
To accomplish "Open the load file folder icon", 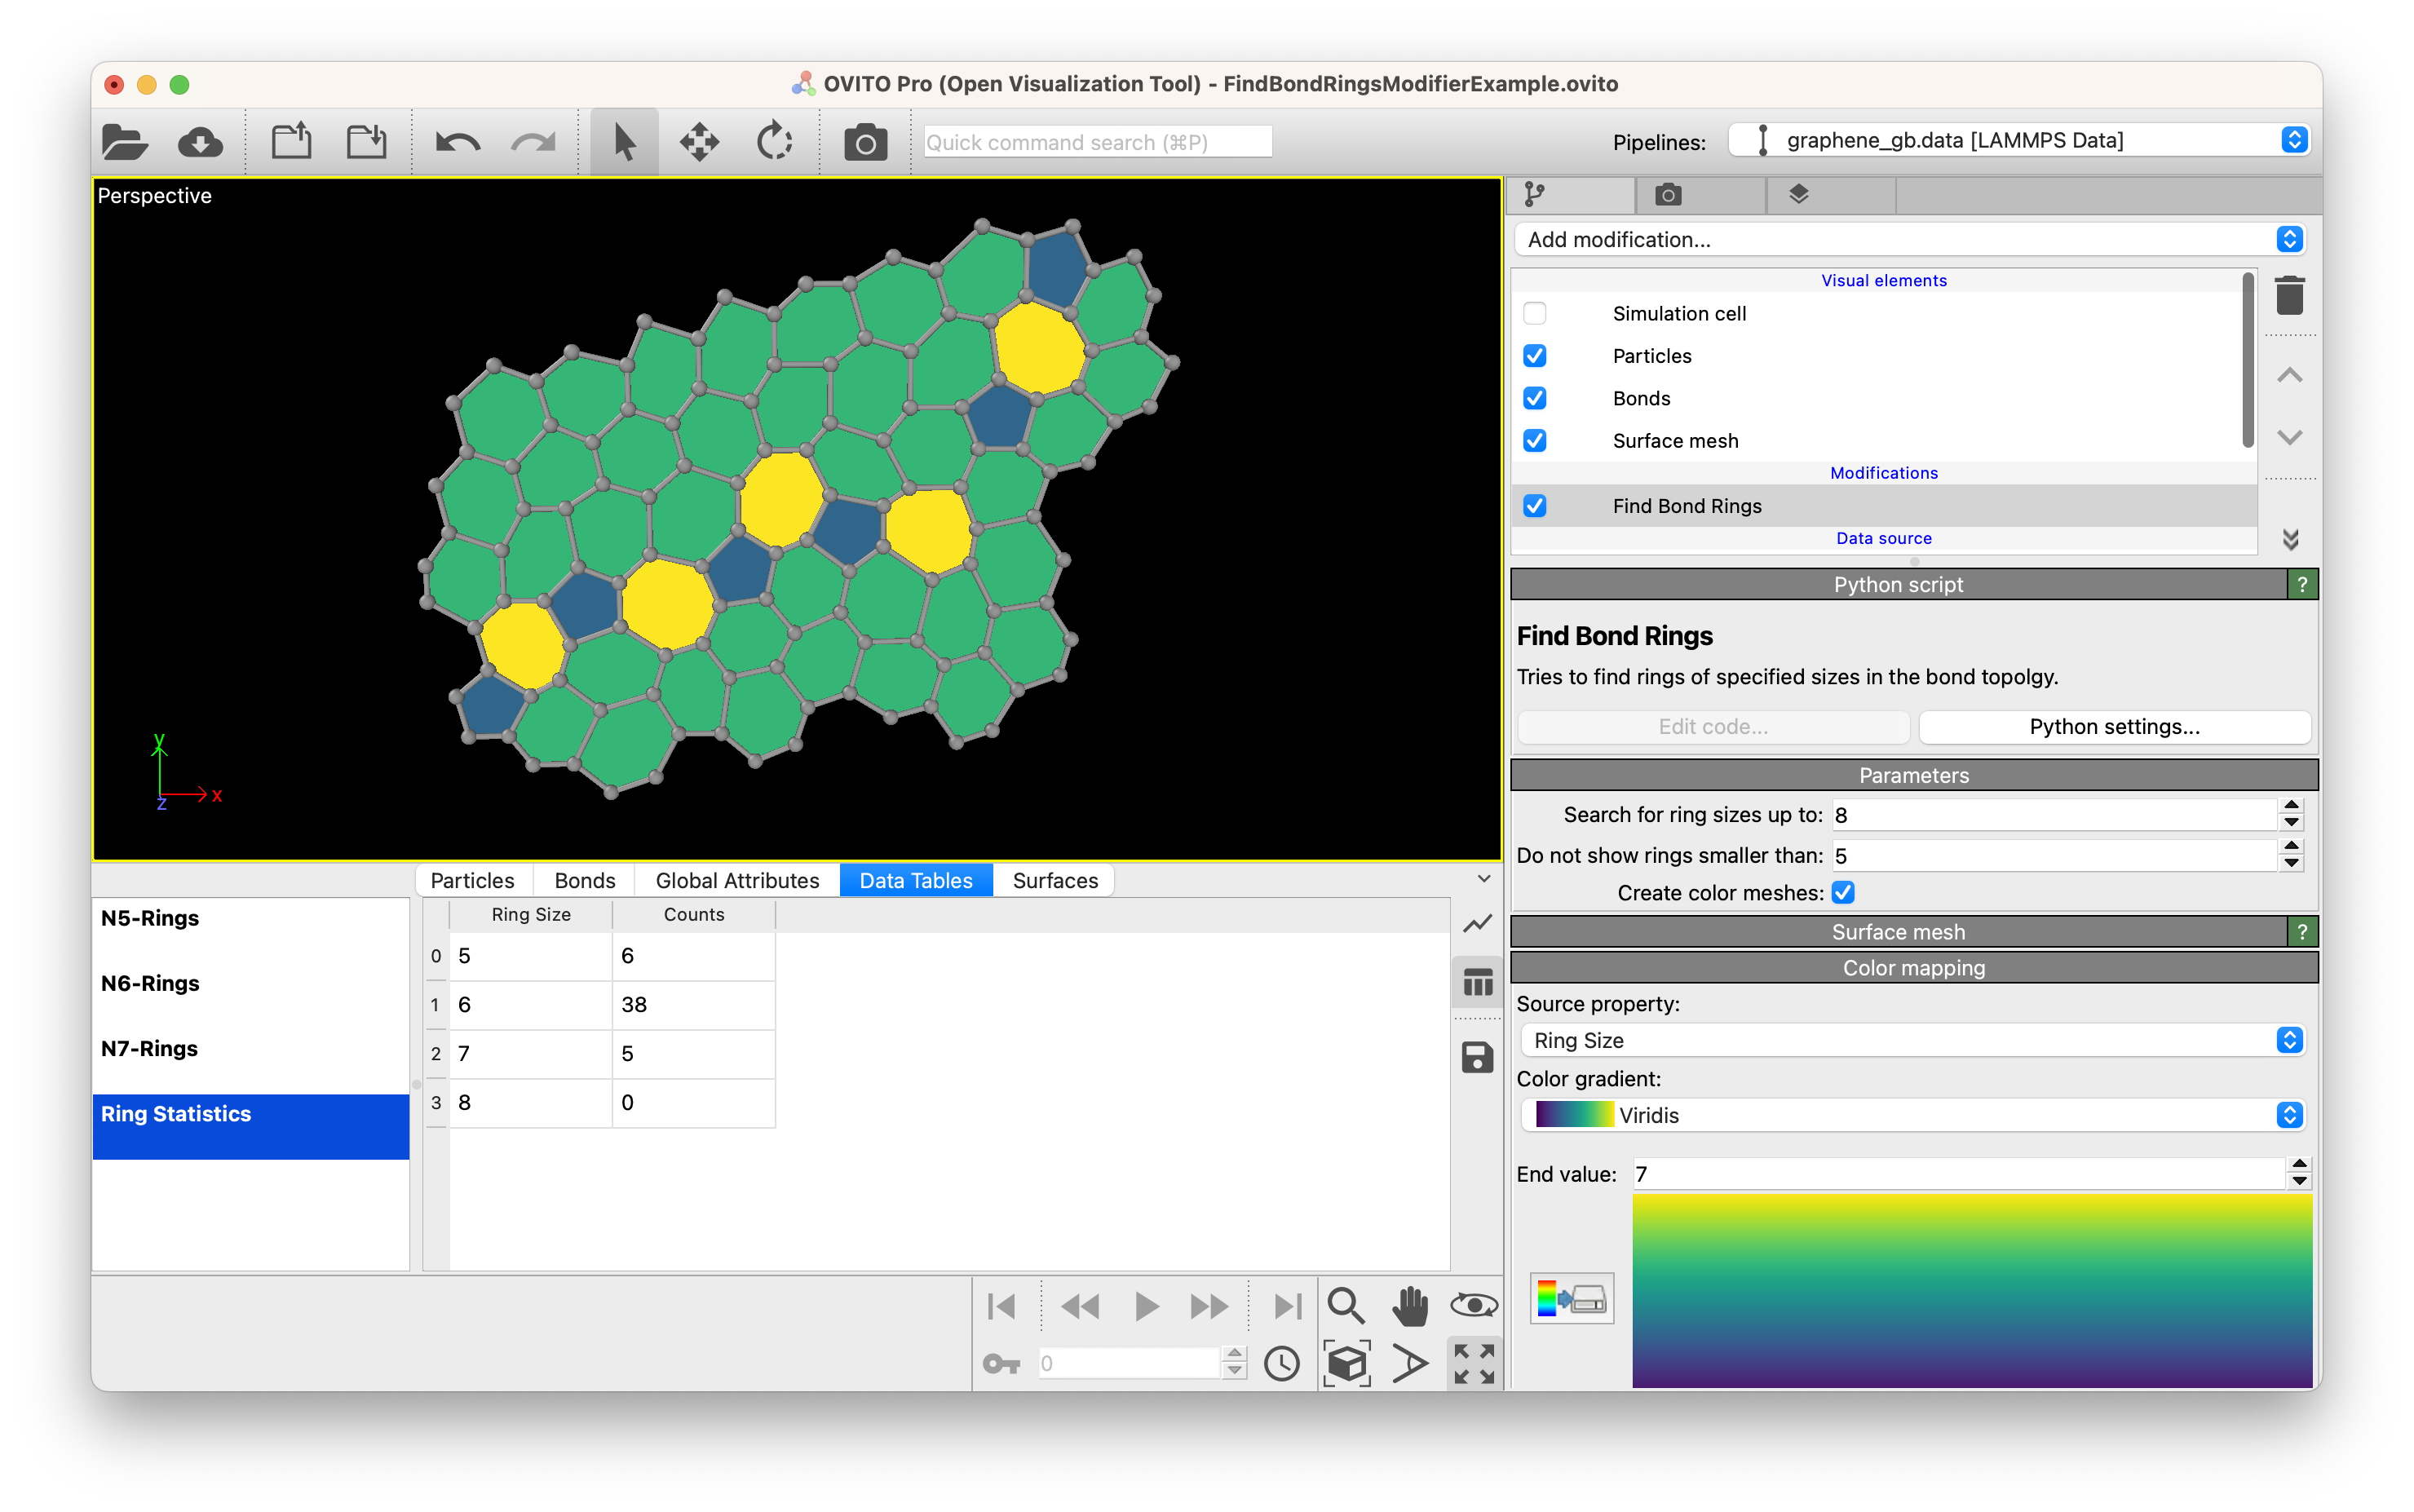I will tap(125, 142).
